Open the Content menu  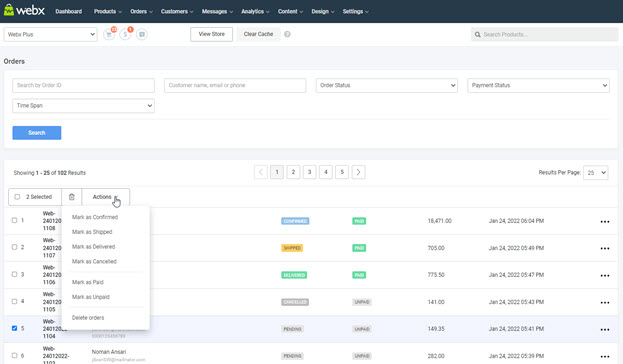pyautogui.click(x=290, y=12)
